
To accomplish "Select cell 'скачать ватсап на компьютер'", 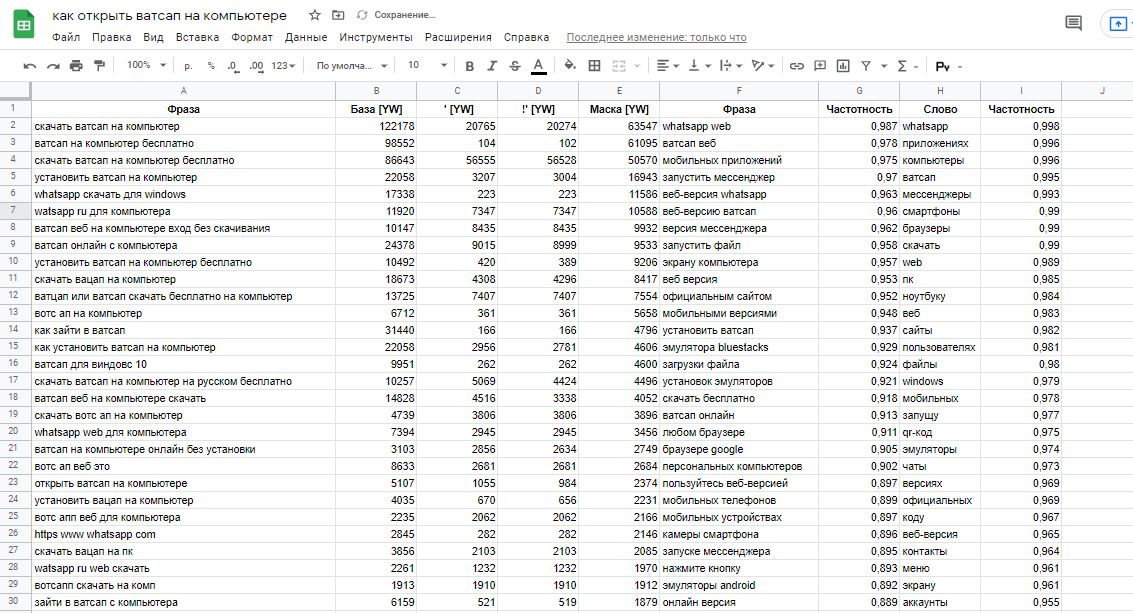I will 184,127.
